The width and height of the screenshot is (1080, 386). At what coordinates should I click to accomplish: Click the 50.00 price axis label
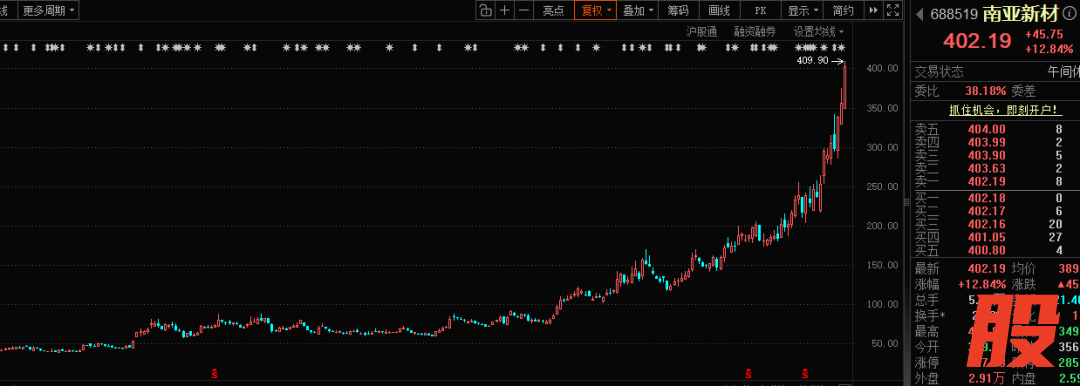(x=886, y=343)
